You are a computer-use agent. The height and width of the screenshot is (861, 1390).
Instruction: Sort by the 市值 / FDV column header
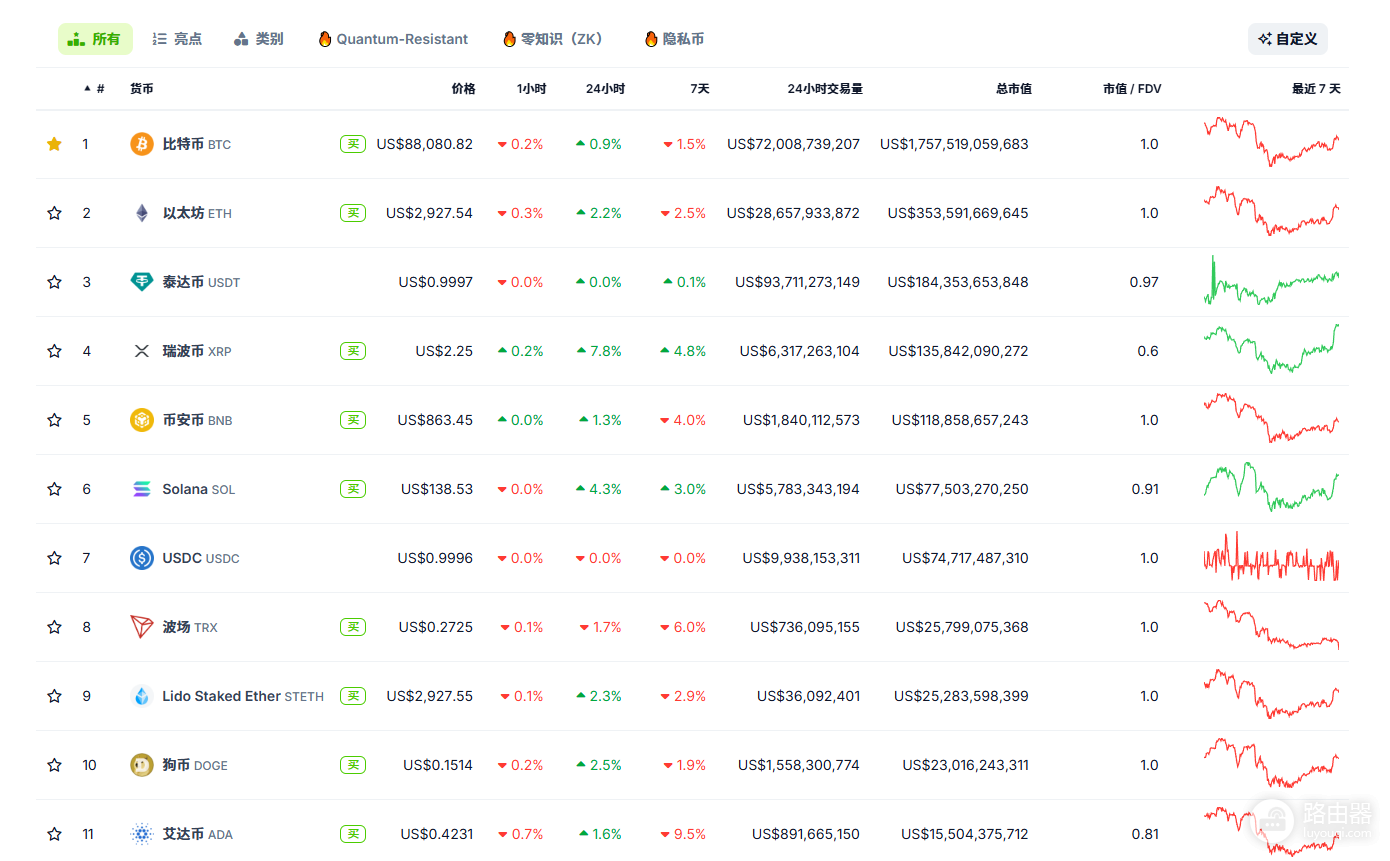(1132, 89)
